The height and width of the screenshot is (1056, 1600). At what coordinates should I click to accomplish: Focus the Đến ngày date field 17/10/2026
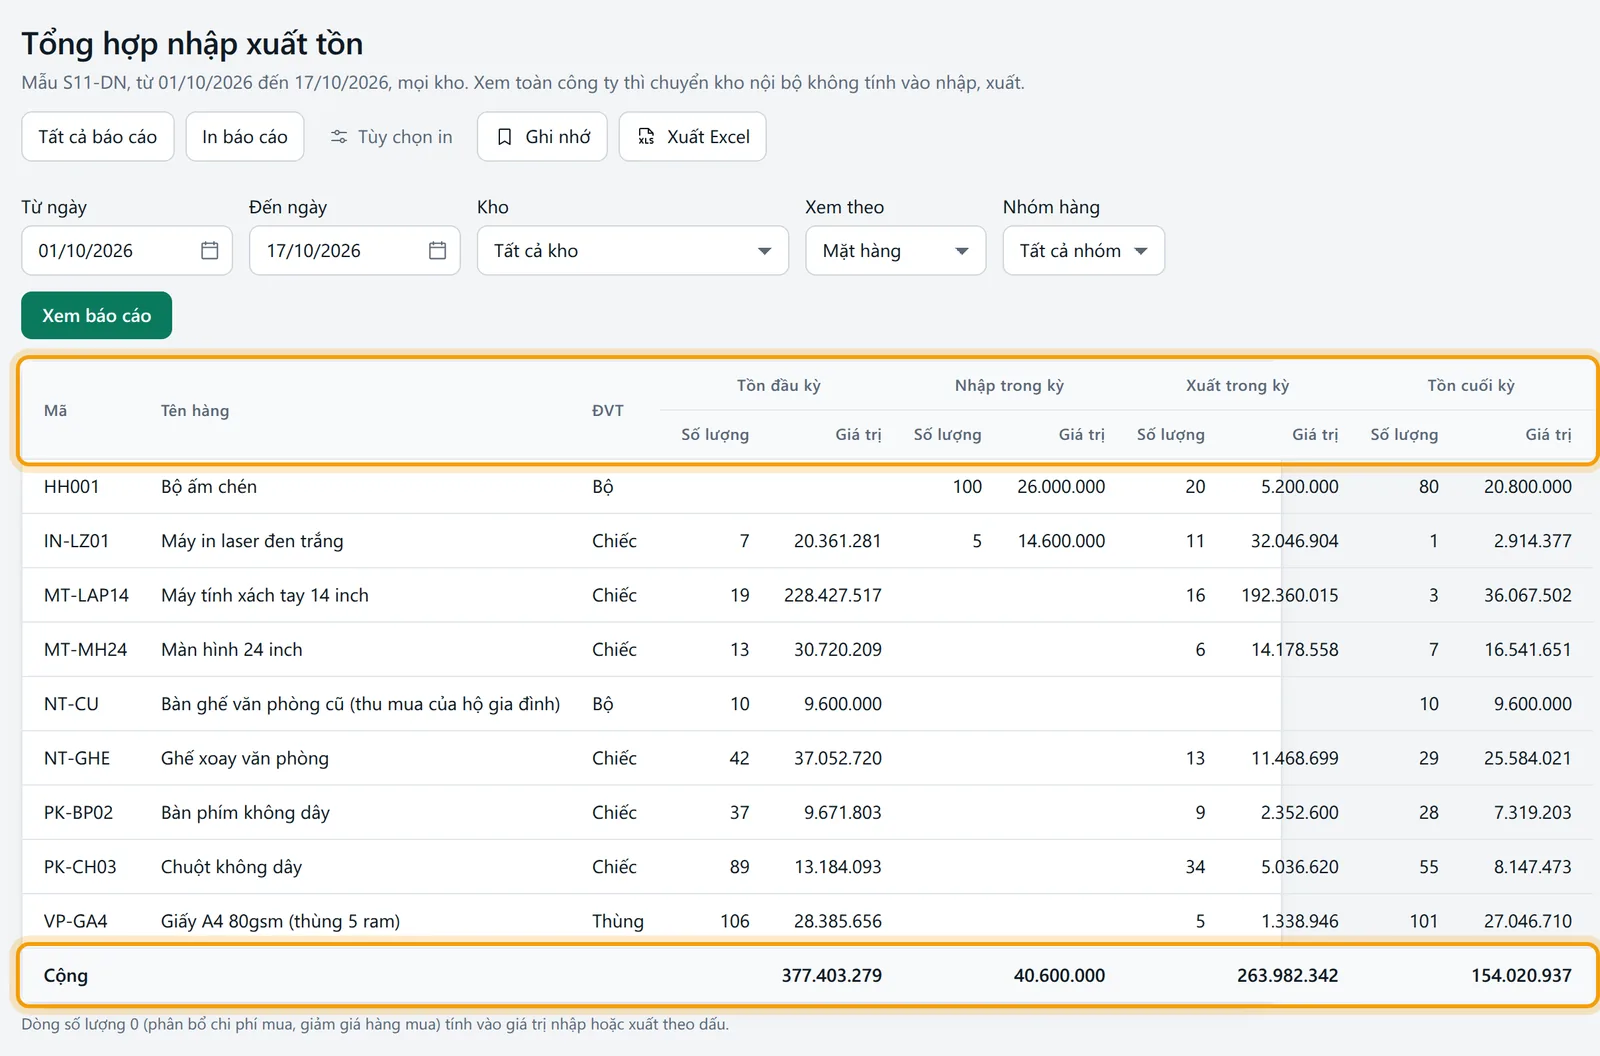pos(355,251)
